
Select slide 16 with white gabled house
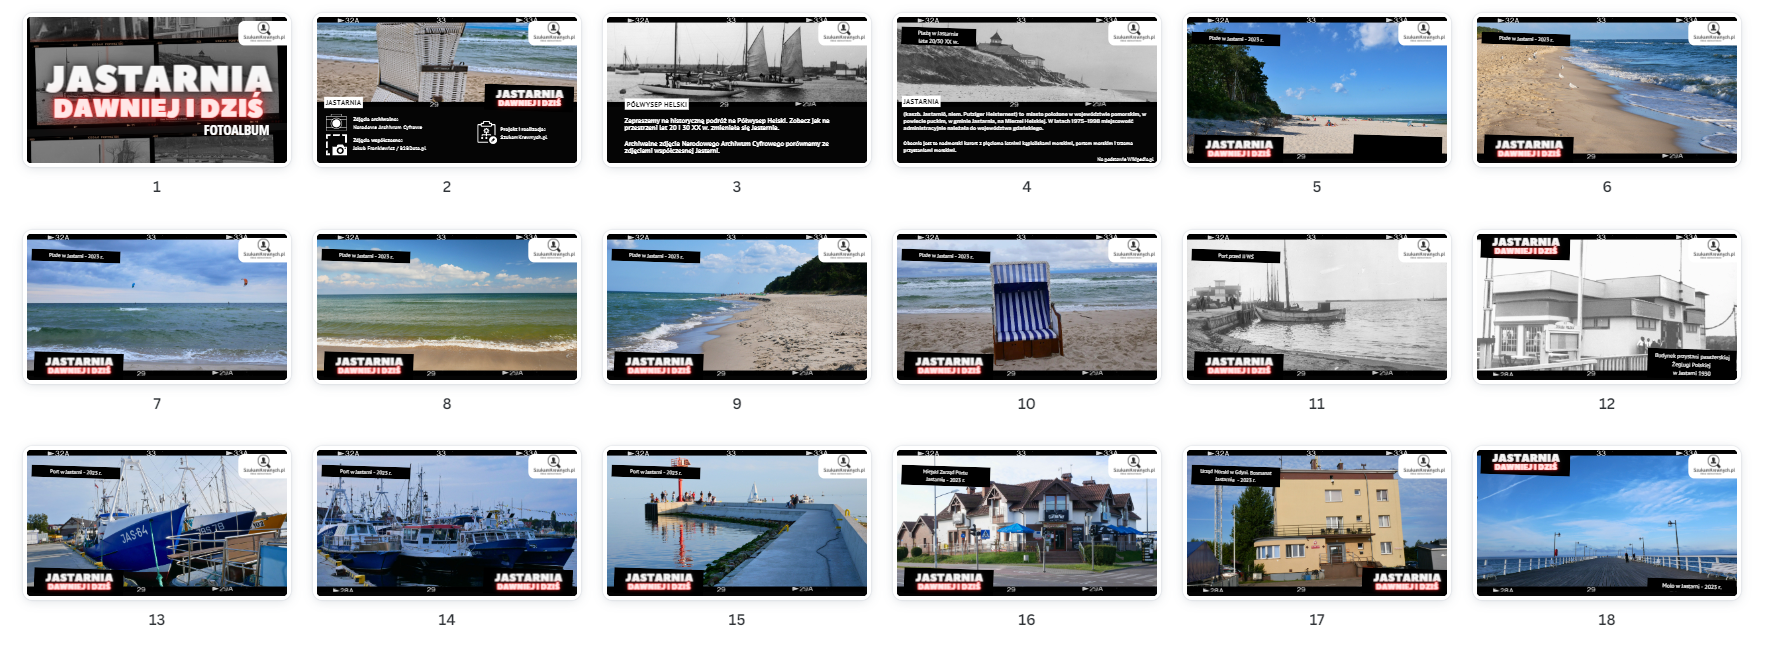(x=1027, y=523)
